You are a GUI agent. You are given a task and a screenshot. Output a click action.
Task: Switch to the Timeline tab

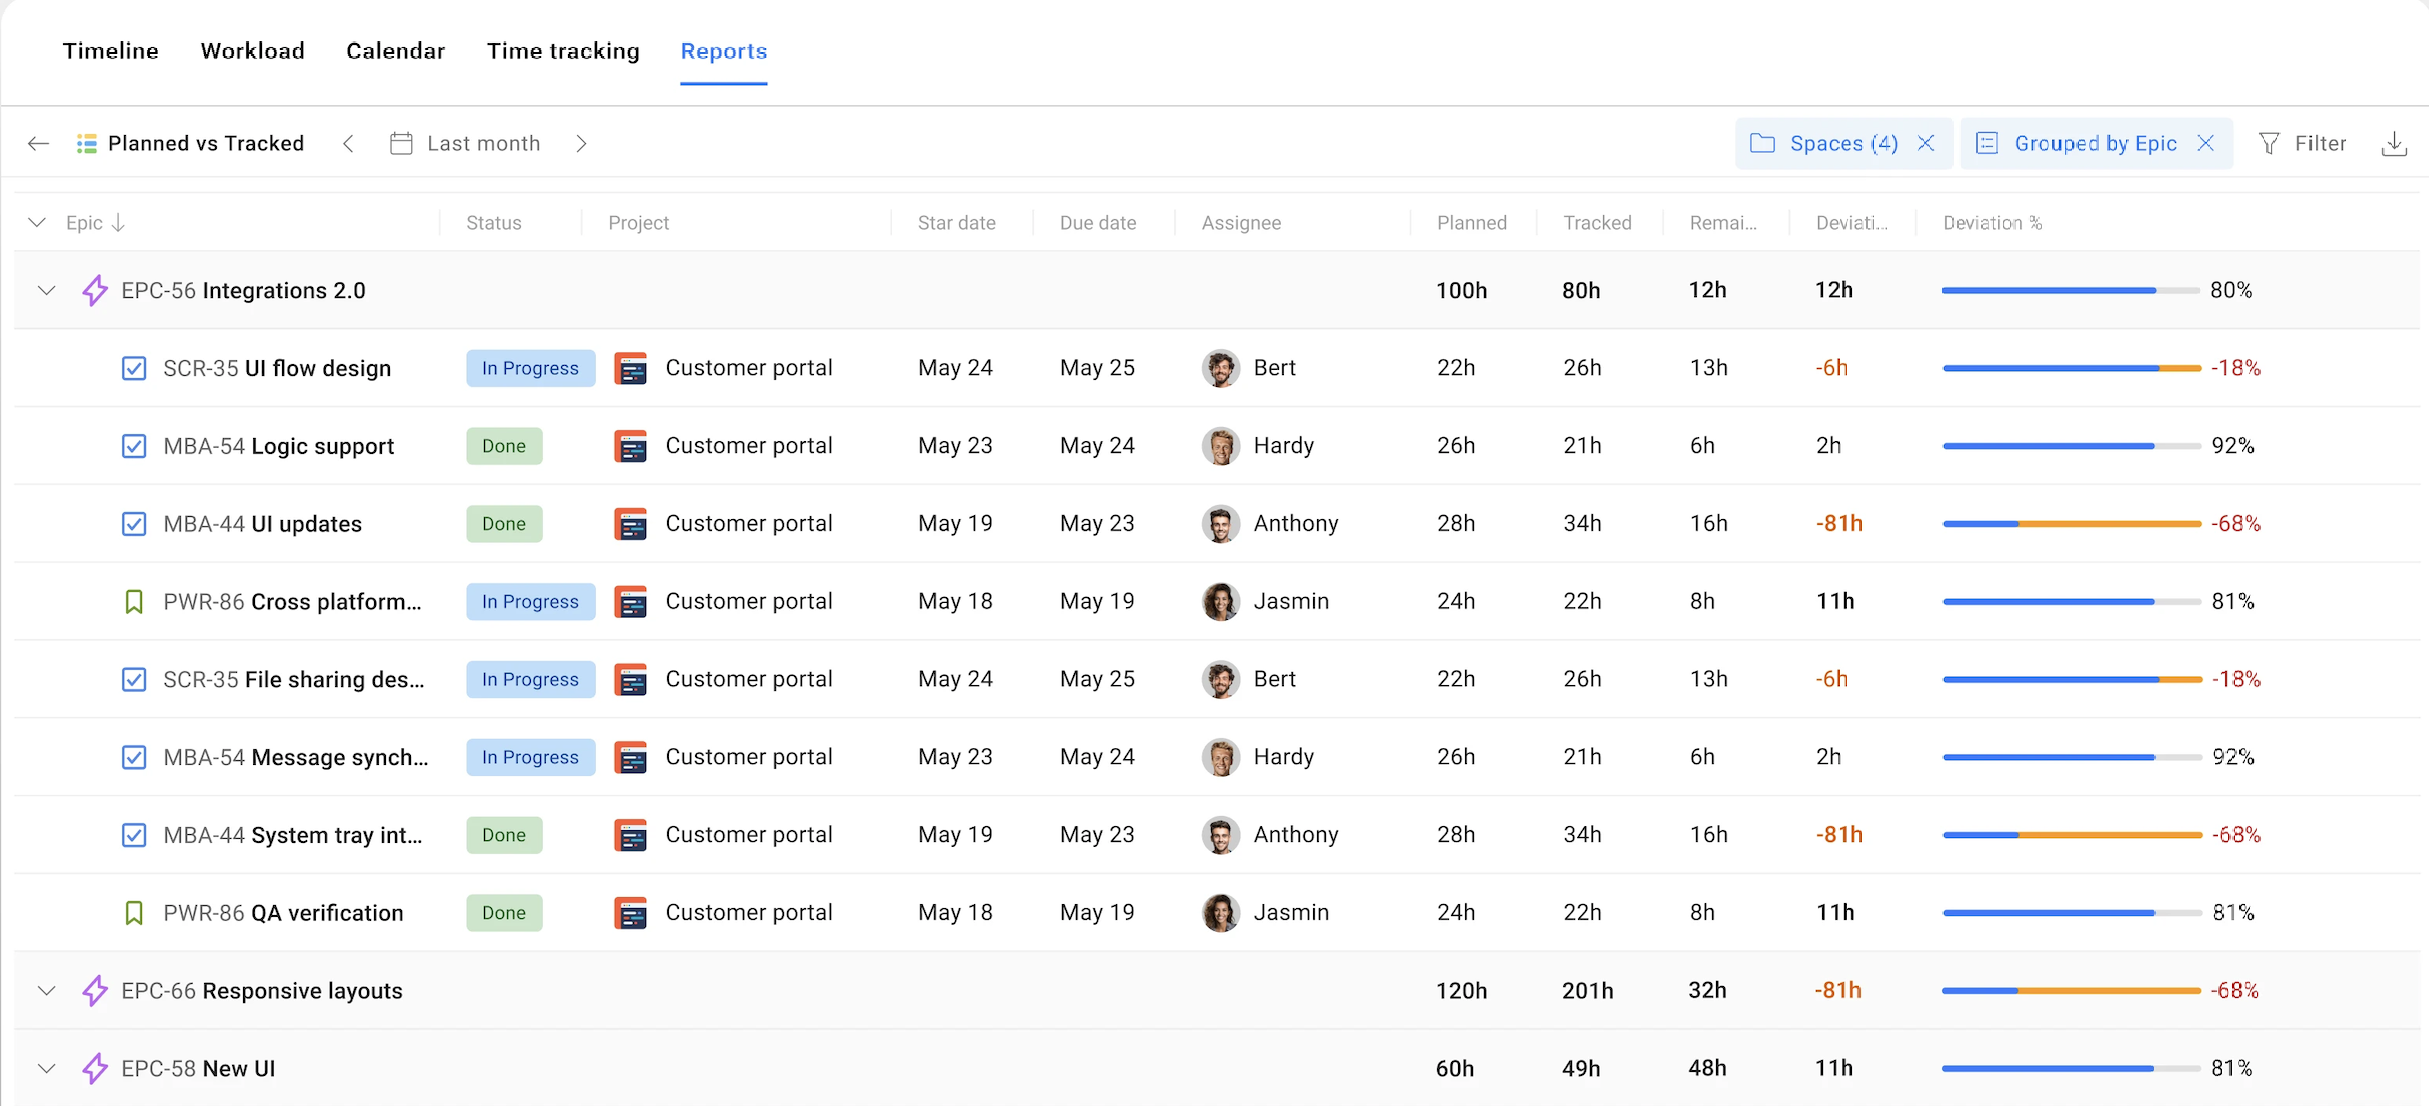110,51
